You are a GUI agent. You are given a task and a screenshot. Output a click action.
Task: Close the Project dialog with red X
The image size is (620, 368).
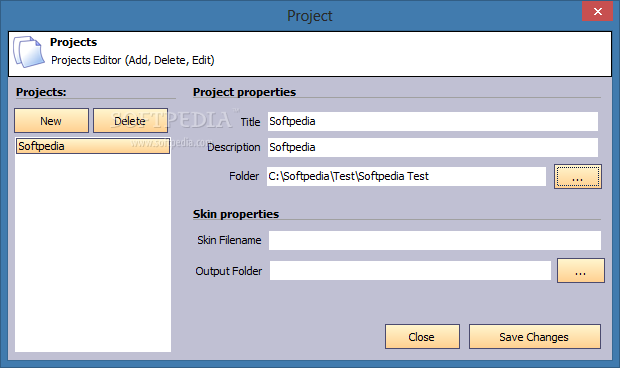(x=597, y=11)
